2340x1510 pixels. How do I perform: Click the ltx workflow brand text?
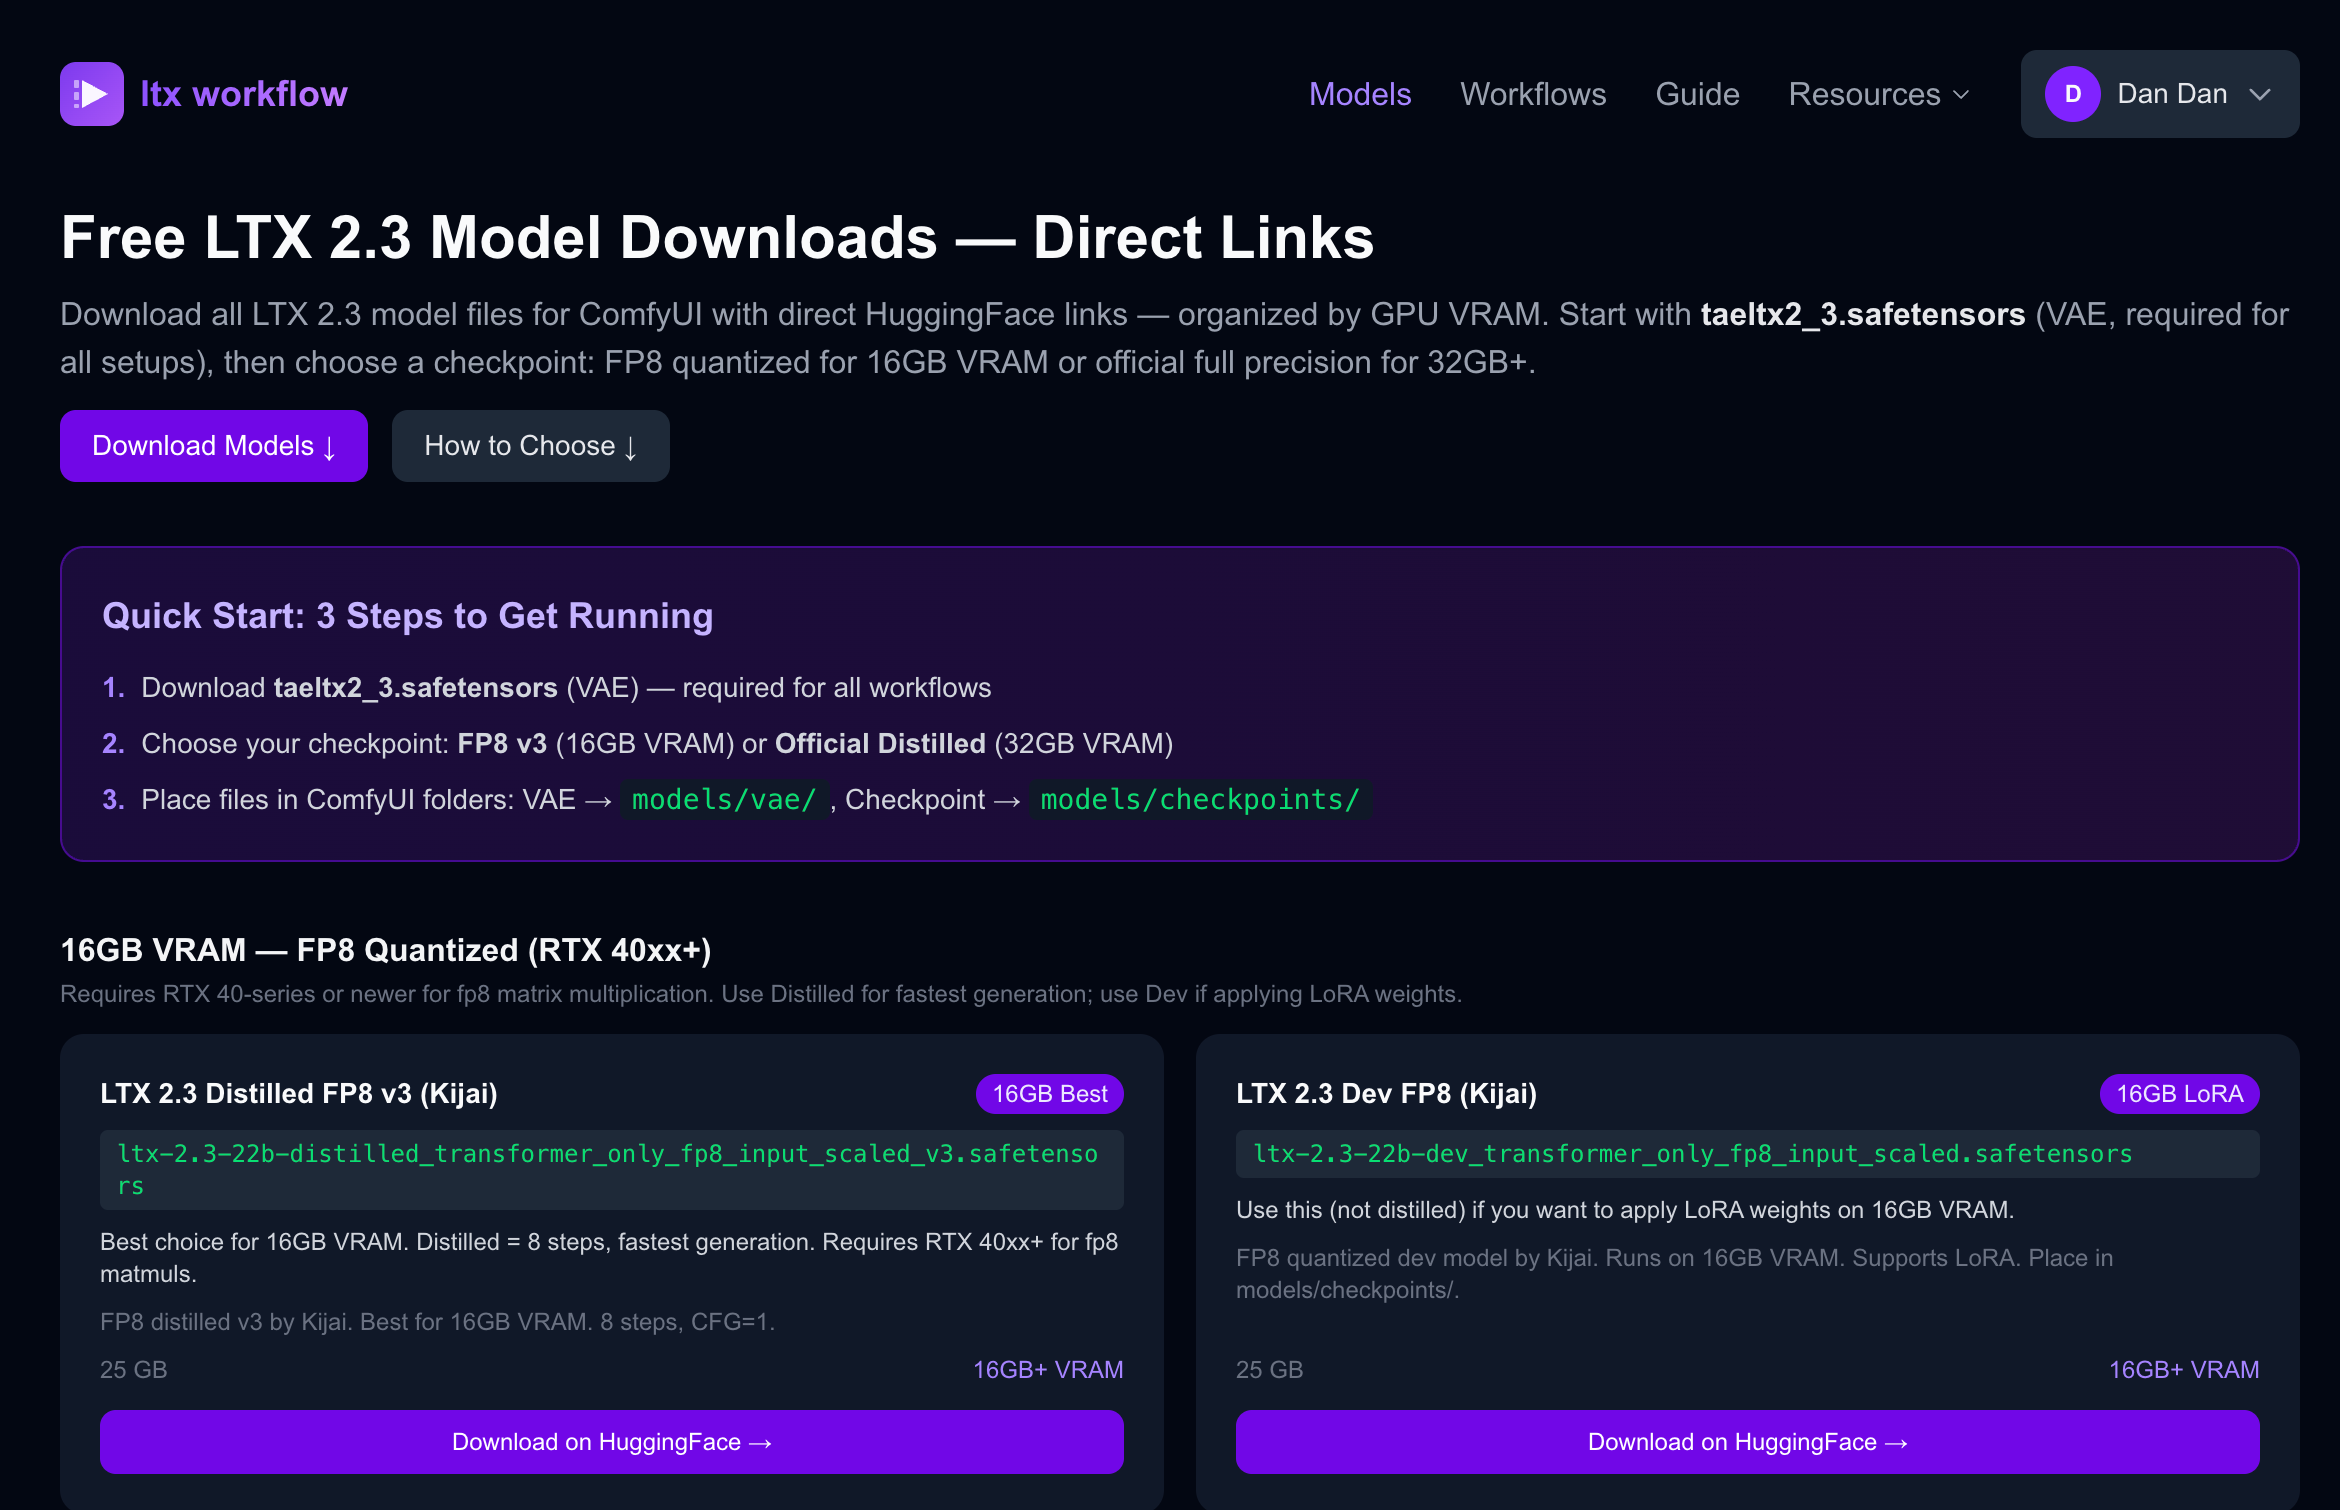pos(243,94)
